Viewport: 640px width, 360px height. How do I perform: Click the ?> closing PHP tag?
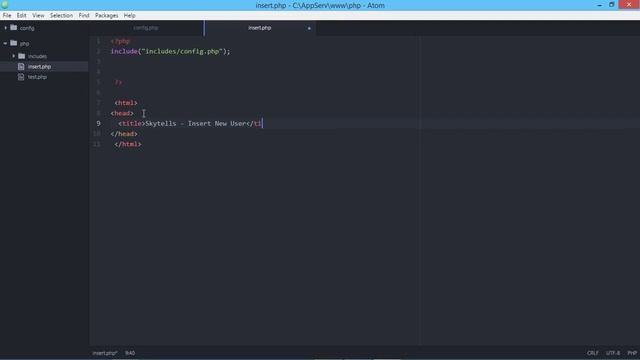[x=118, y=82]
